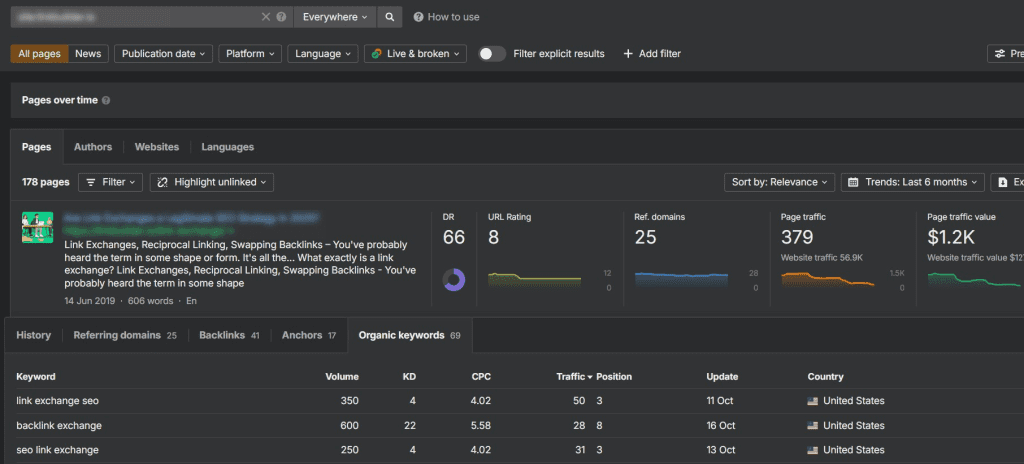Open the Referring domains tab
This screenshot has height=464, width=1024.
(x=124, y=335)
